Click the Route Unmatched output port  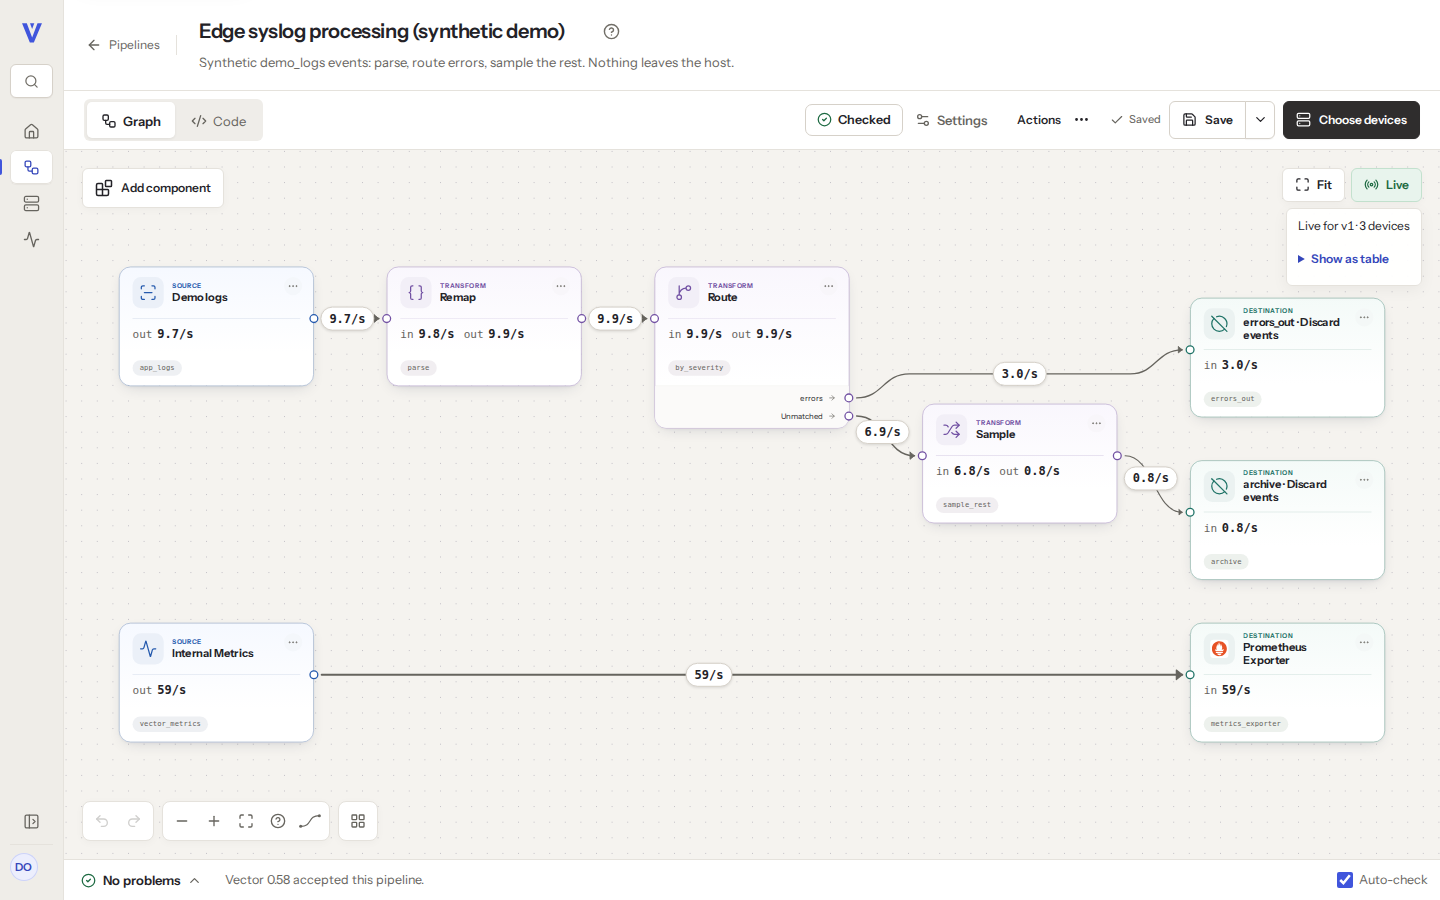pyautogui.click(x=849, y=416)
